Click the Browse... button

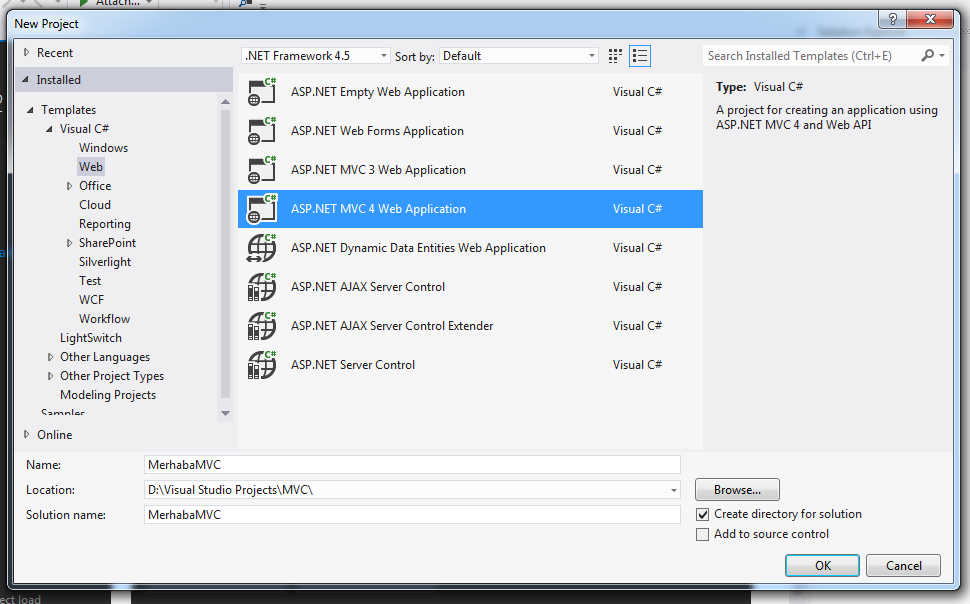tap(737, 490)
